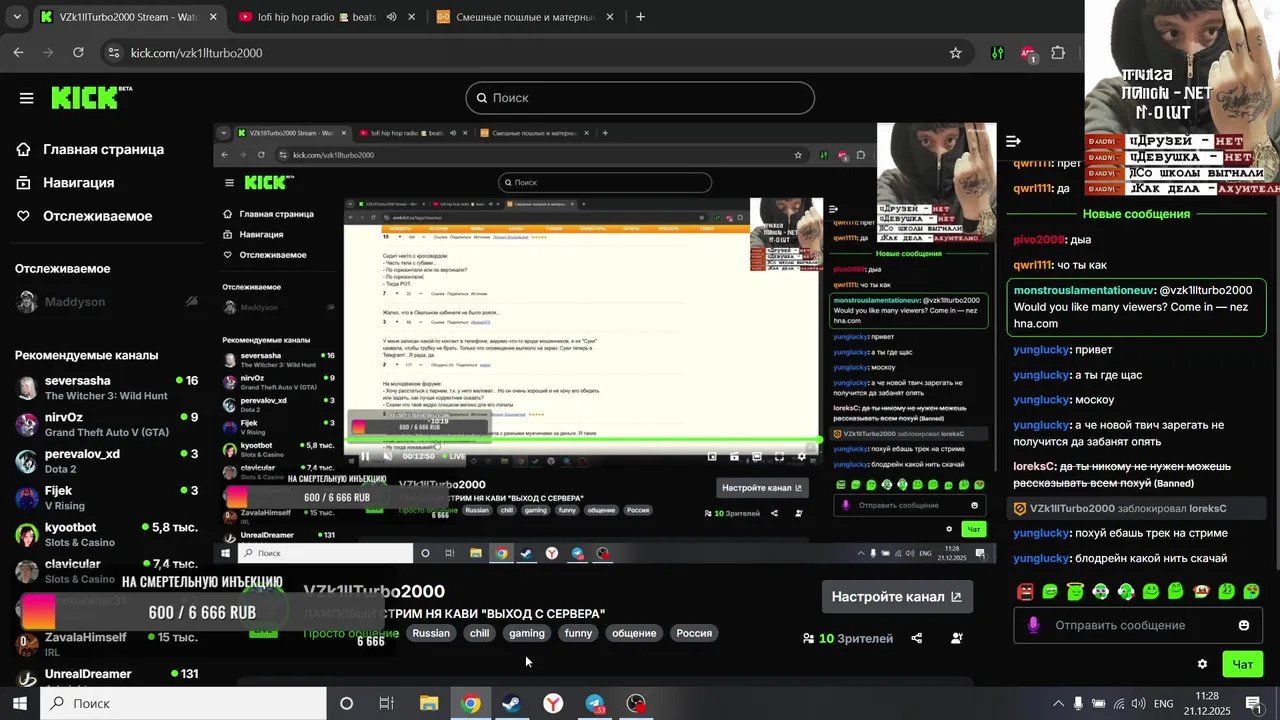The image size is (1280, 720).
Task: Open the Kick hamburger sidebar menu
Action: pos(27,98)
